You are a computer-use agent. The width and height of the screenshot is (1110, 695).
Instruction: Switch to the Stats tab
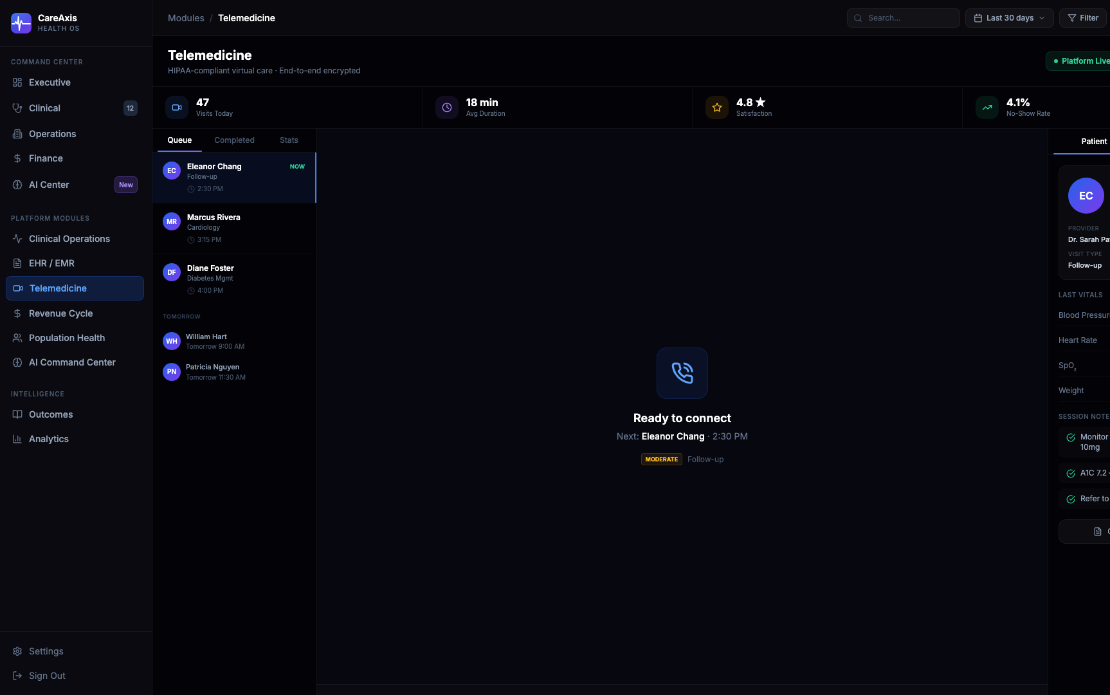[x=289, y=140]
